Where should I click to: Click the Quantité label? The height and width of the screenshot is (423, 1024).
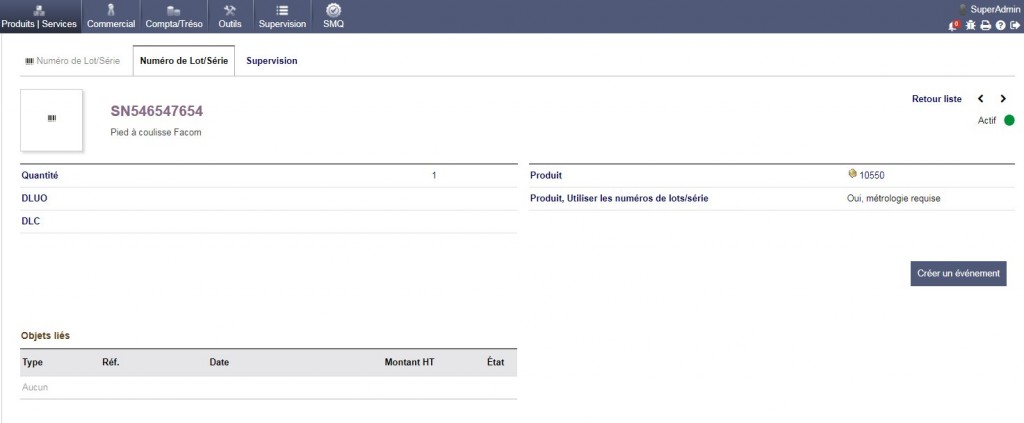[40, 176]
